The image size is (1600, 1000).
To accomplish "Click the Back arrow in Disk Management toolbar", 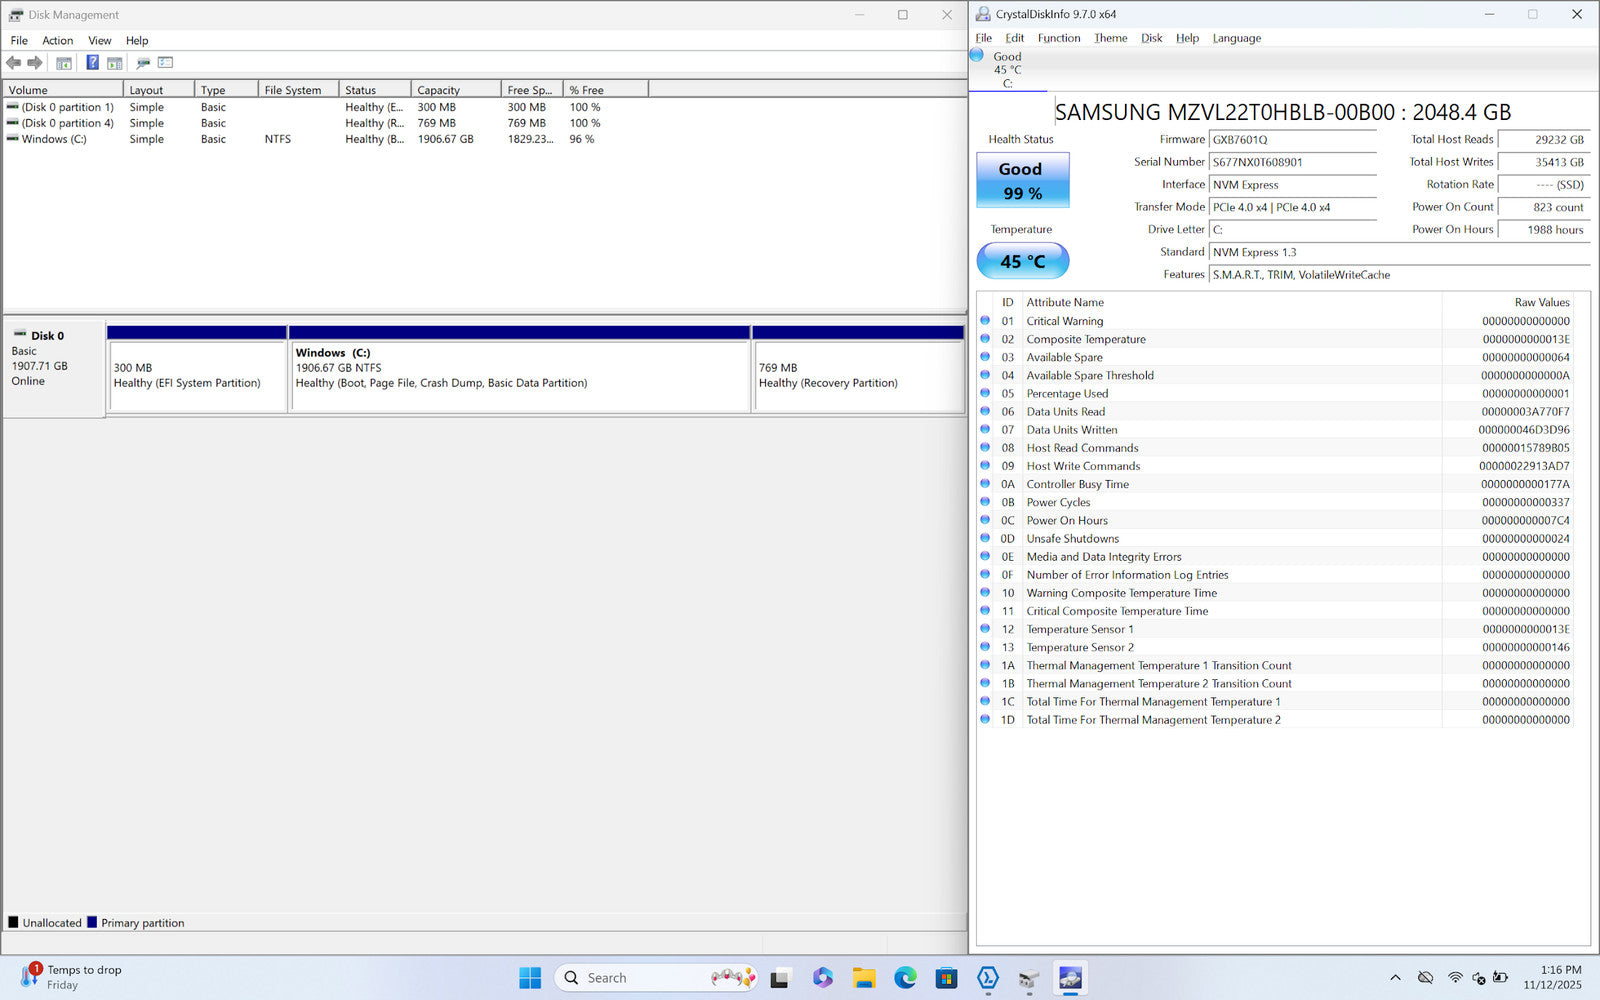I will (14, 63).
